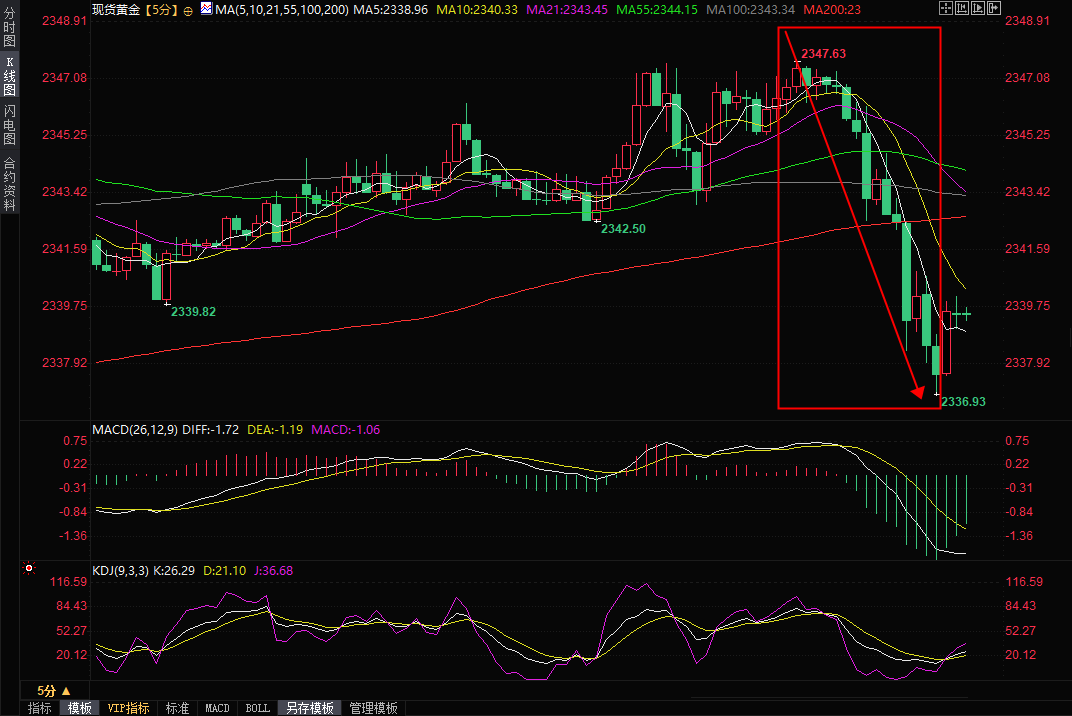Image resolution: width=1072 pixels, height=716 pixels.
Task: Click the 2347.63 high price marker
Action: pyautogui.click(x=823, y=53)
